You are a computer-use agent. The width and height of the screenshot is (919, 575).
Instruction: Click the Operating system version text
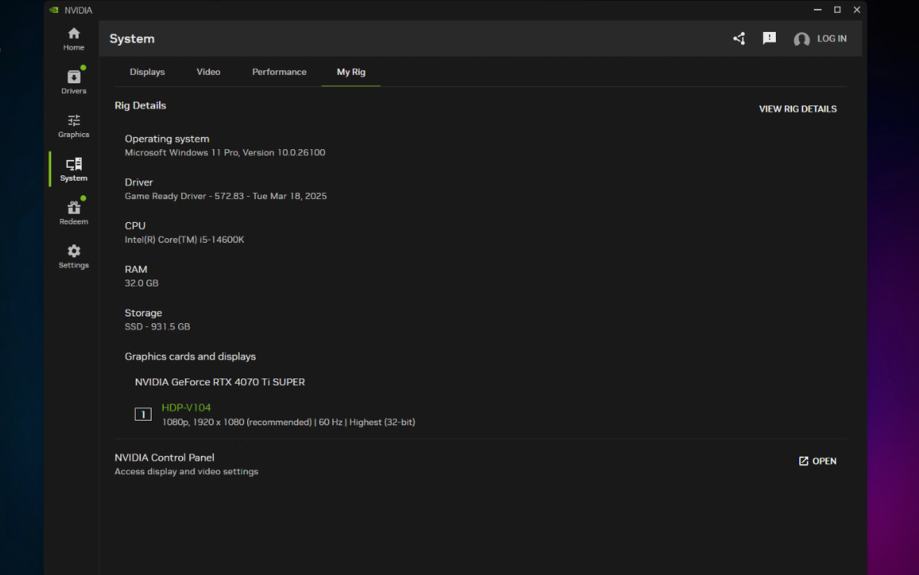tap(224, 152)
